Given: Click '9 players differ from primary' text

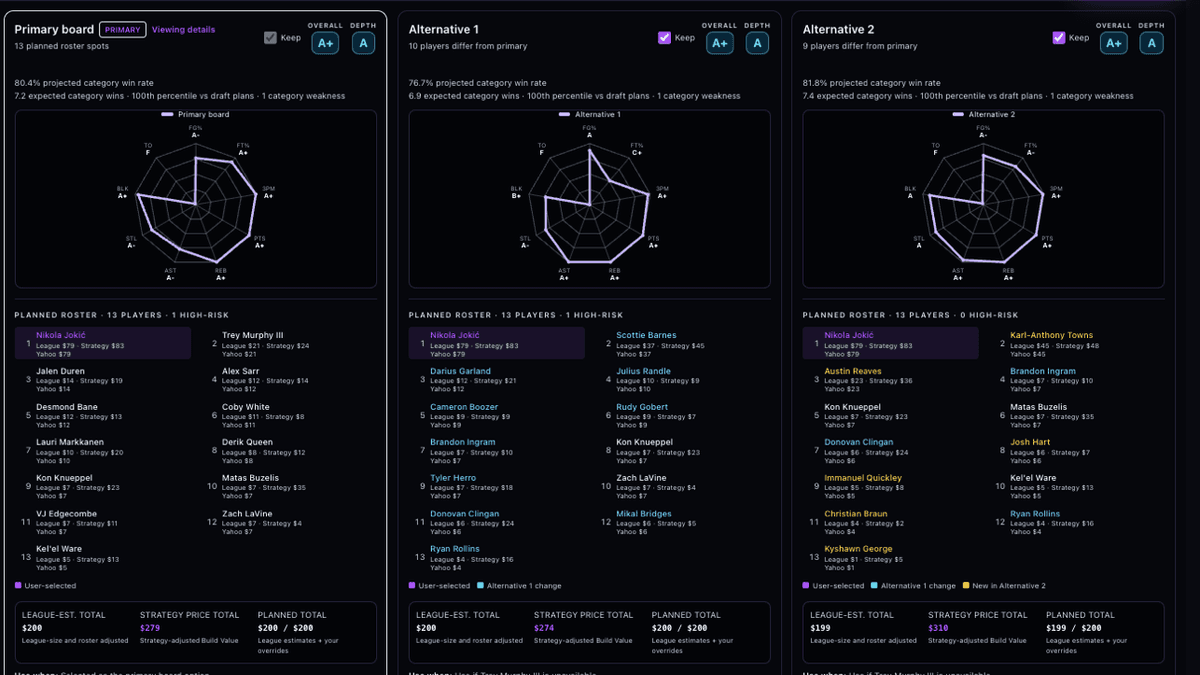Looking at the screenshot, I should pyautogui.click(x=860, y=46).
